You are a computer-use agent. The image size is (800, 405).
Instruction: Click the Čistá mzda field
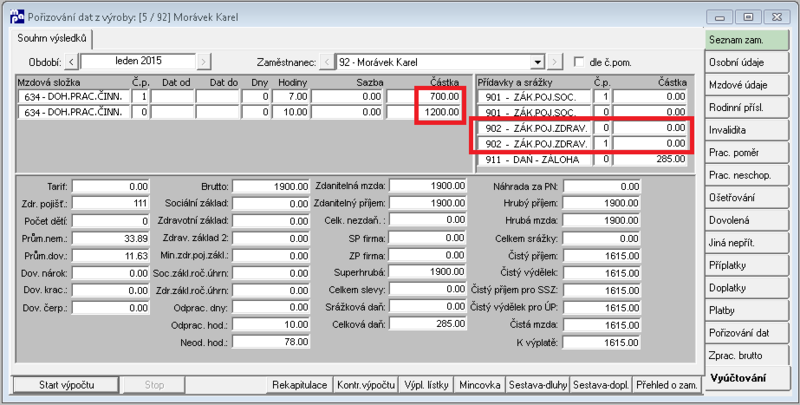602,325
